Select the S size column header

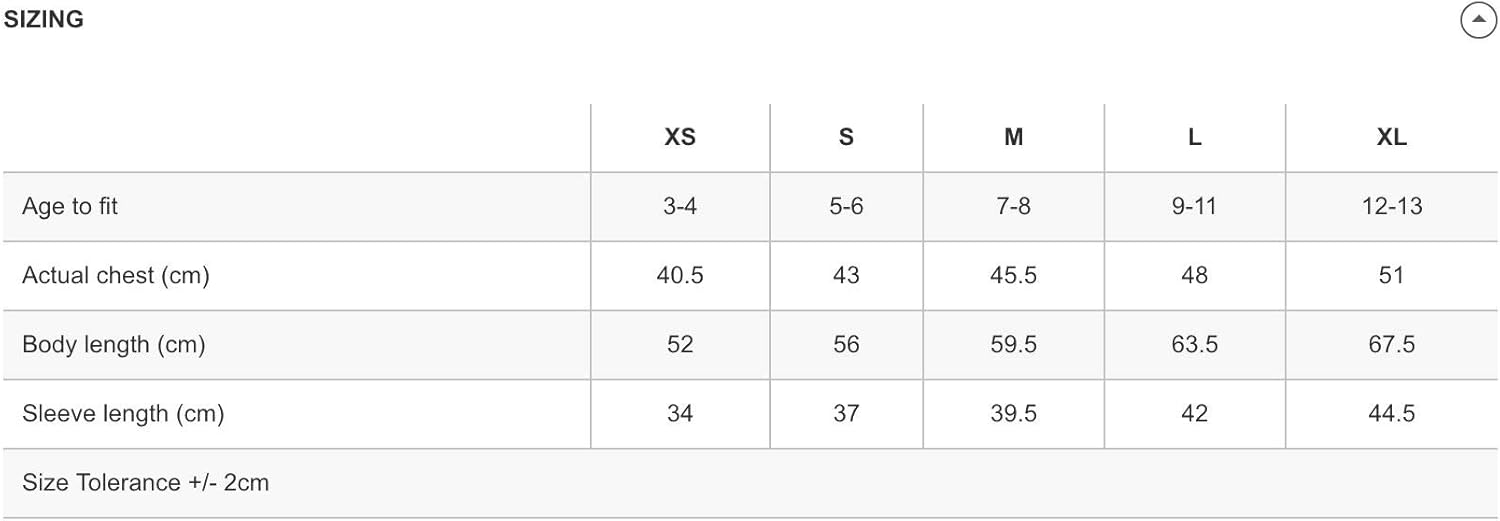click(x=846, y=138)
